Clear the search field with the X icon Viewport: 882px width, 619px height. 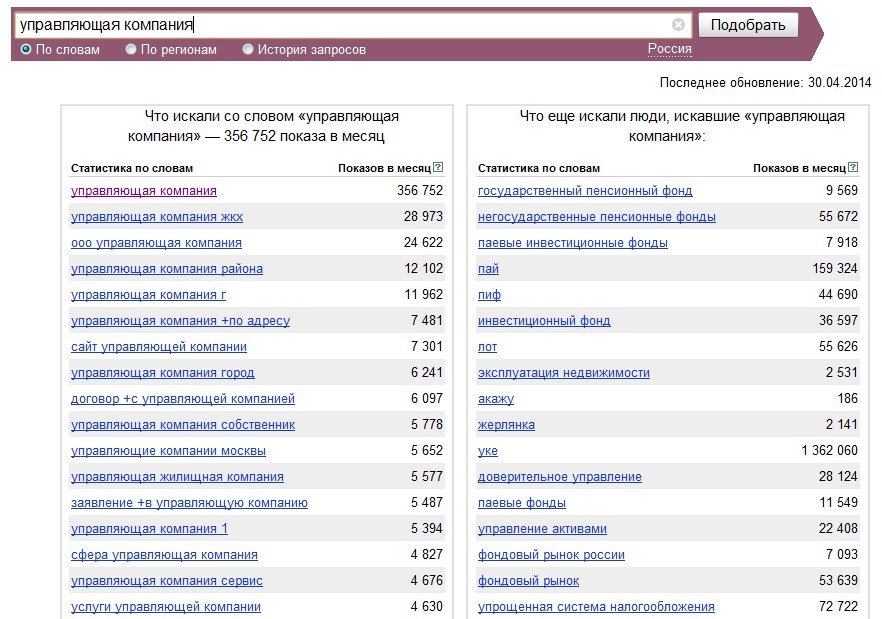tap(678, 25)
